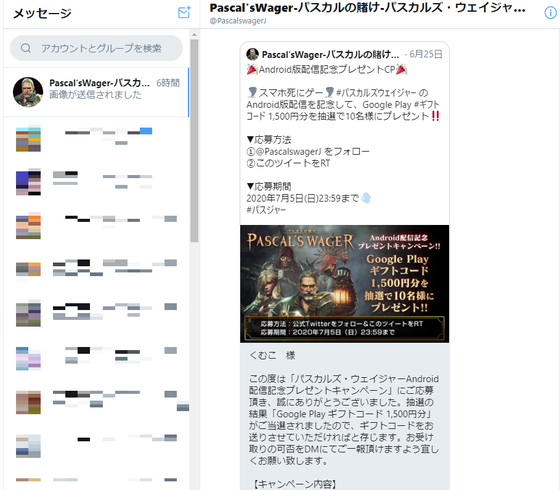The width and height of the screenshot is (560, 490).
Task: Open the Pascal's Wager campaign banner image
Action: 345,284
